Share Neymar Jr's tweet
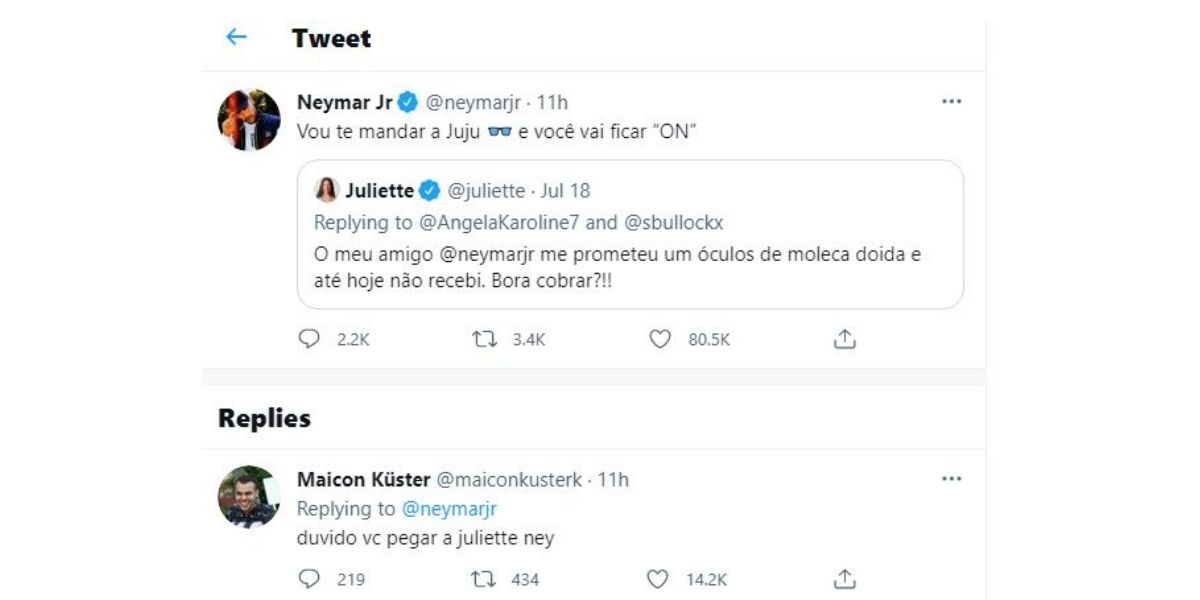The width and height of the screenshot is (1200, 600). [845, 340]
